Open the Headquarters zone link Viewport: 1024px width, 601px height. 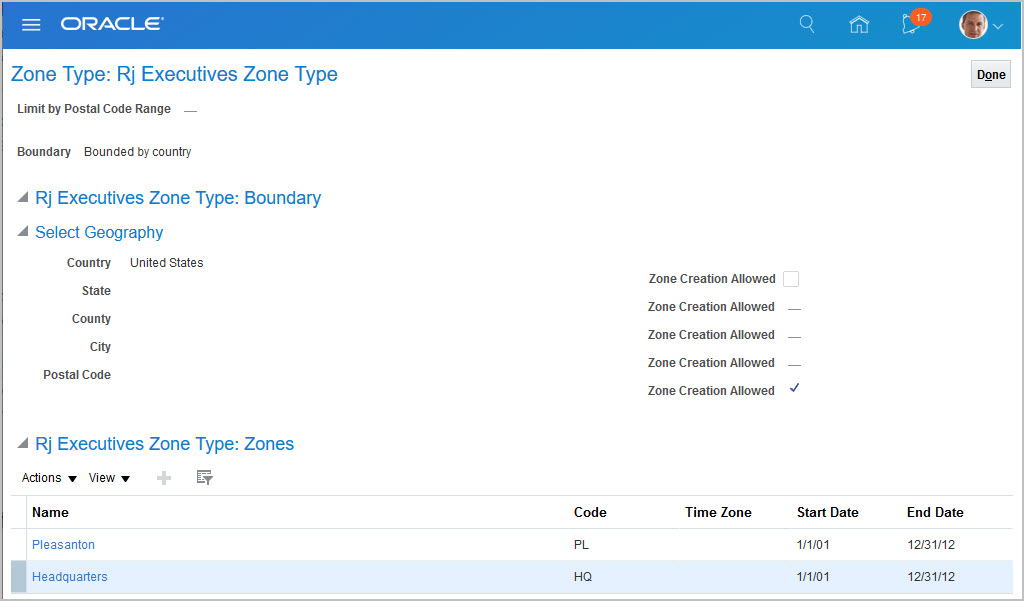(69, 577)
